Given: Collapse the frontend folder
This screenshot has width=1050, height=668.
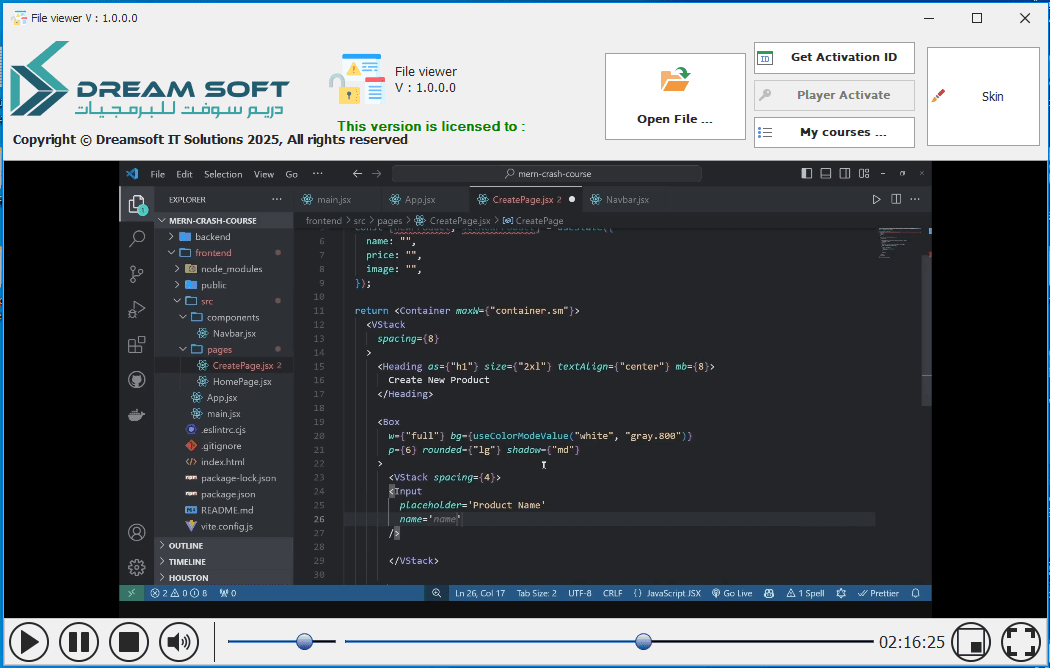Looking at the screenshot, I should 224,253.
